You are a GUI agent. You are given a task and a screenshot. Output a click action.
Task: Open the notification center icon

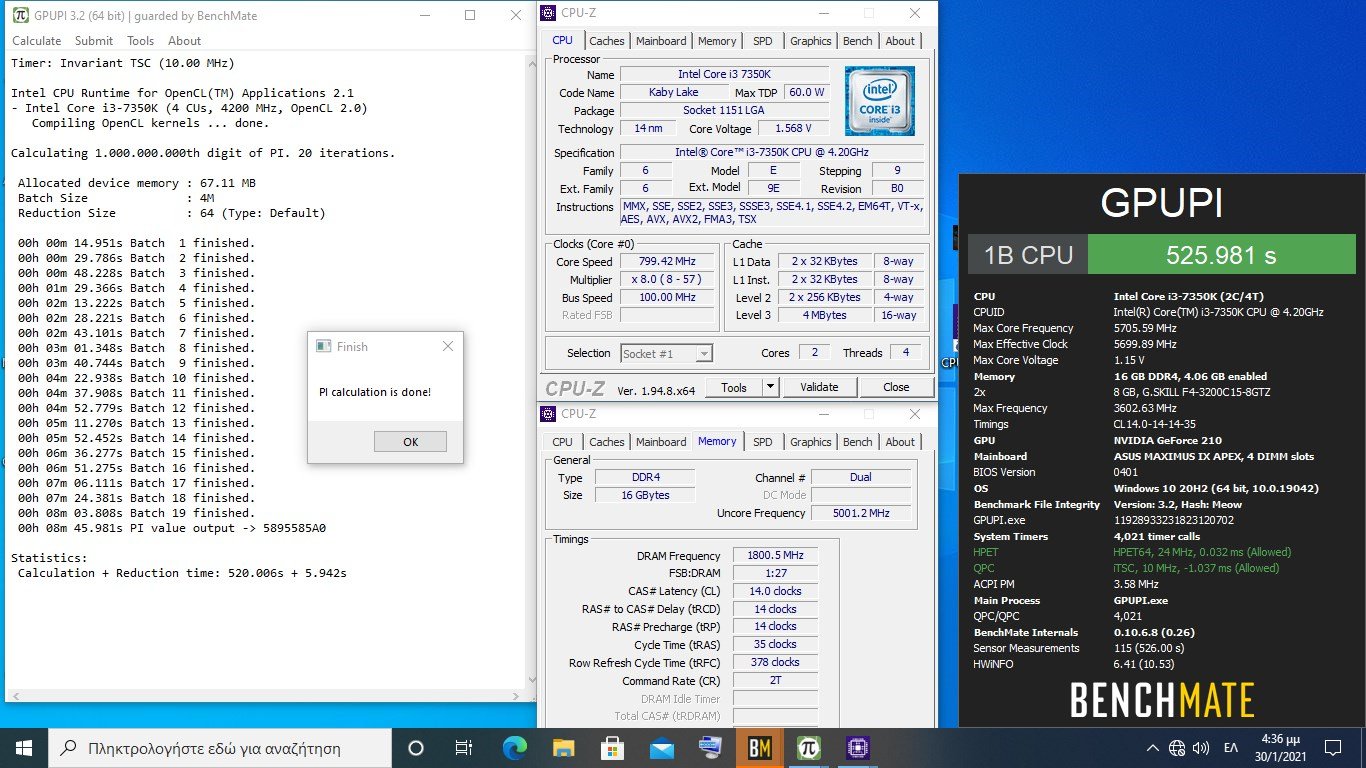[1332, 748]
